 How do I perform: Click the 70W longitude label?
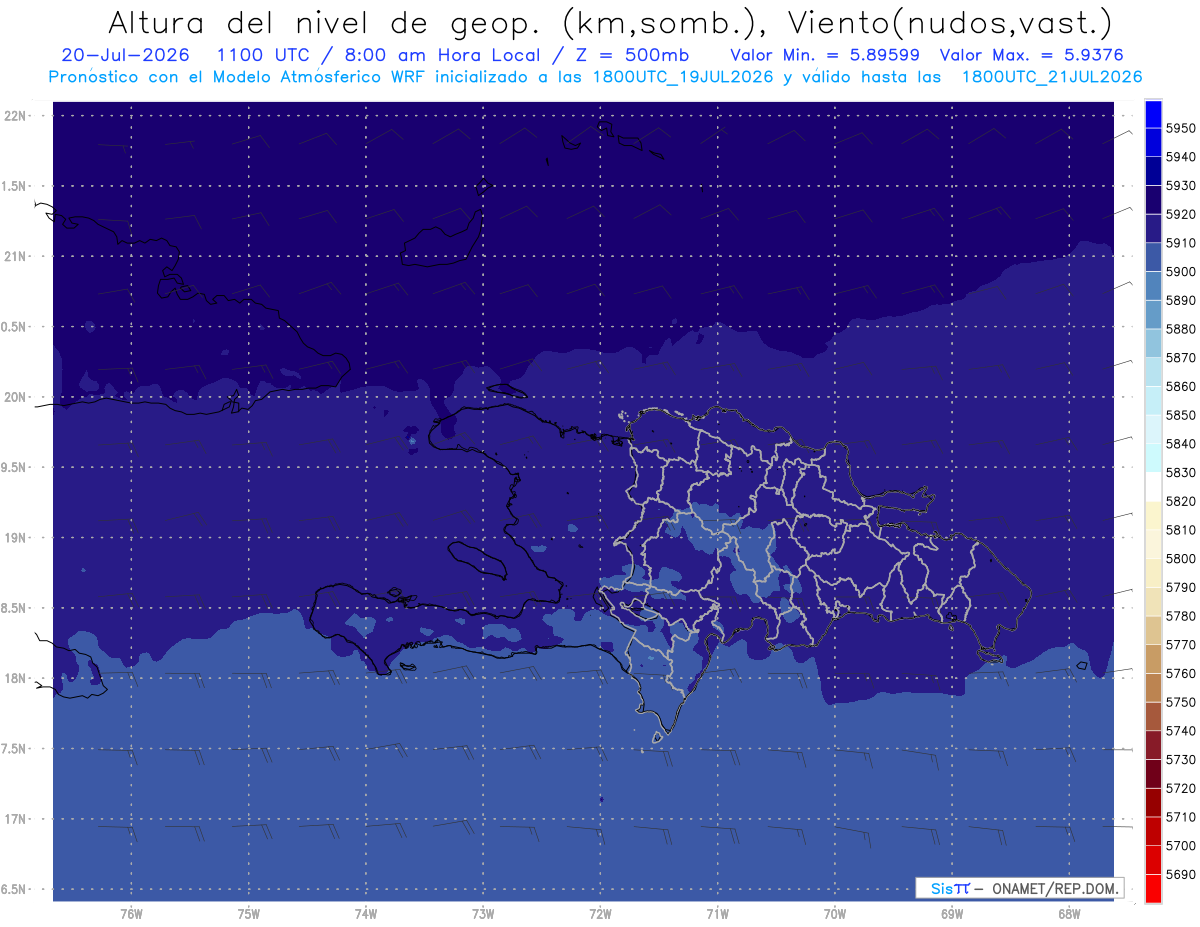pos(835,914)
